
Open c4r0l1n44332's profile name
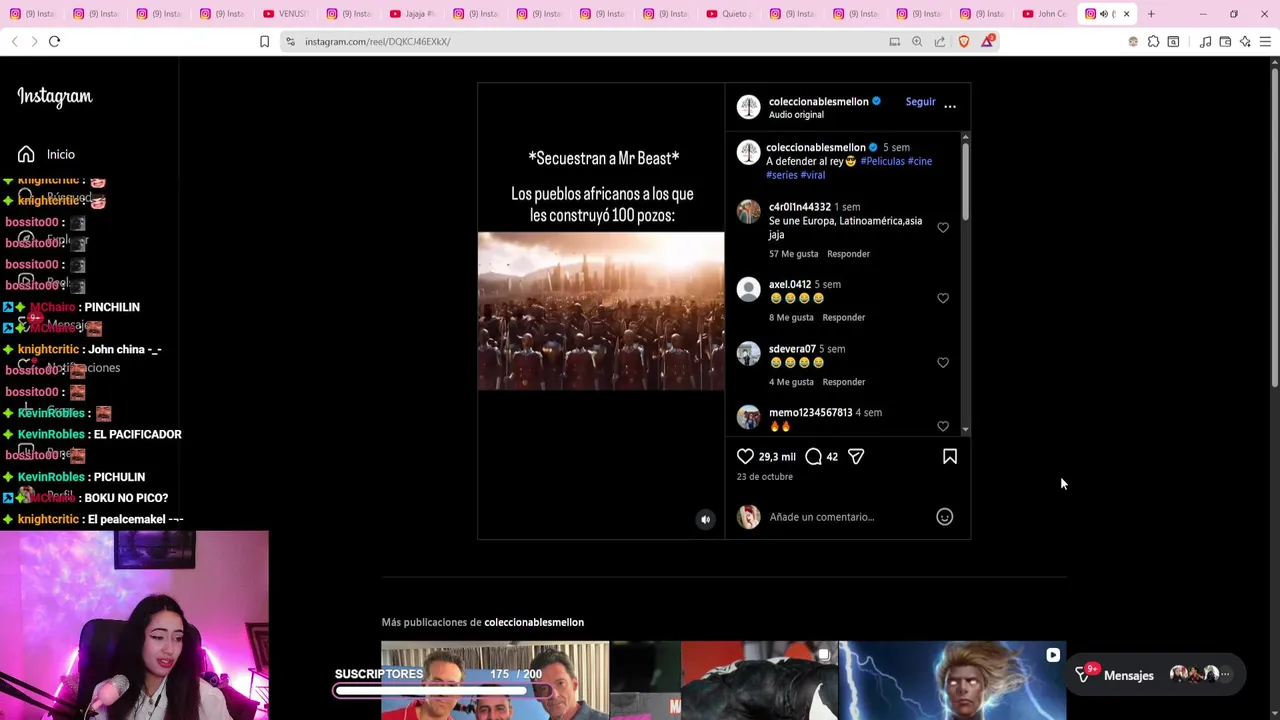coord(799,207)
